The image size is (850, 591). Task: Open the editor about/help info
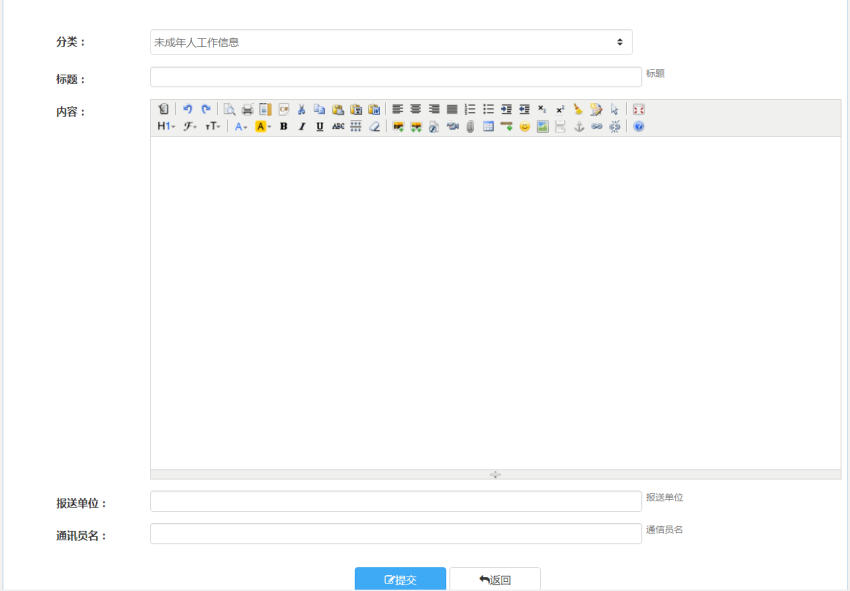point(639,126)
